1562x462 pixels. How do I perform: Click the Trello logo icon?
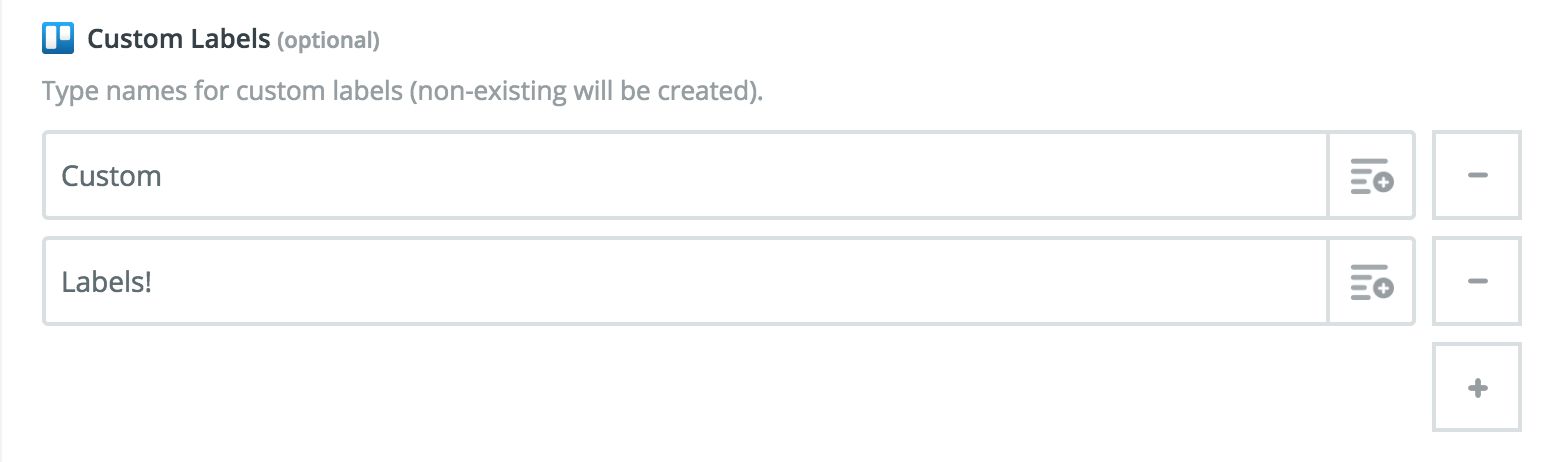tap(58, 39)
